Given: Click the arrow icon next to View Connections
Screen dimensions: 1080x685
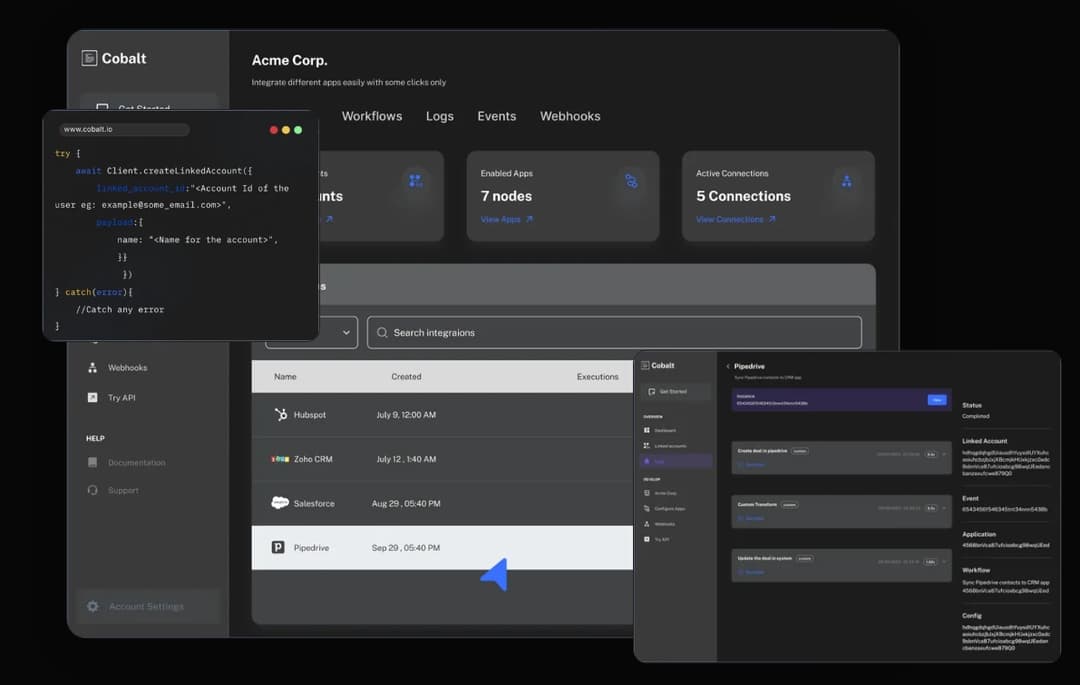Looking at the screenshot, I should 772,220.
